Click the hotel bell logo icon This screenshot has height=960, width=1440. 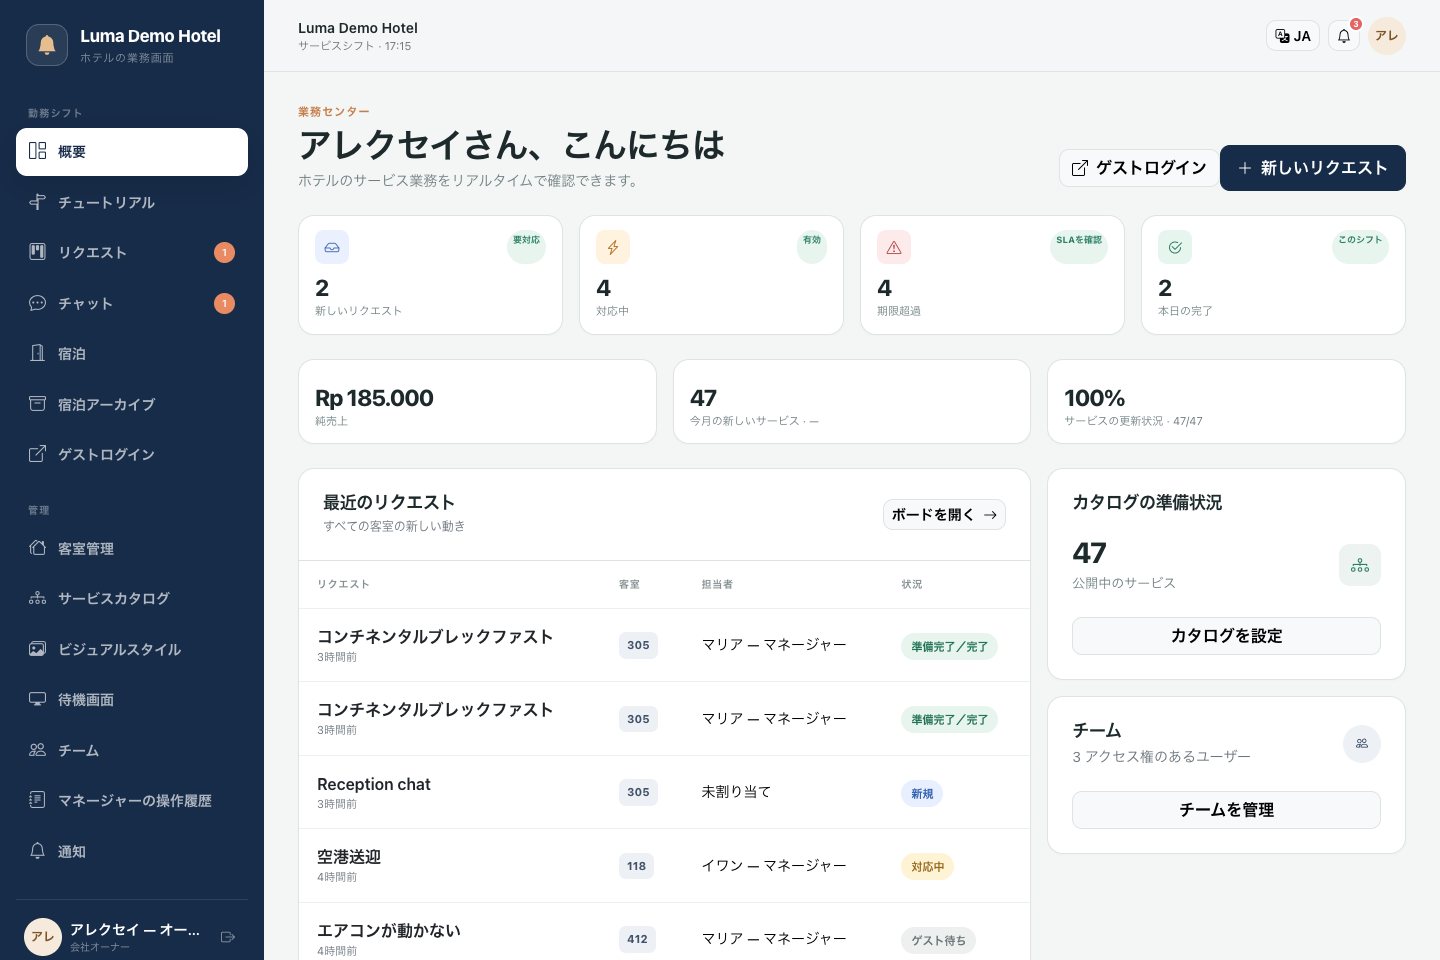(x=47, y=45)
